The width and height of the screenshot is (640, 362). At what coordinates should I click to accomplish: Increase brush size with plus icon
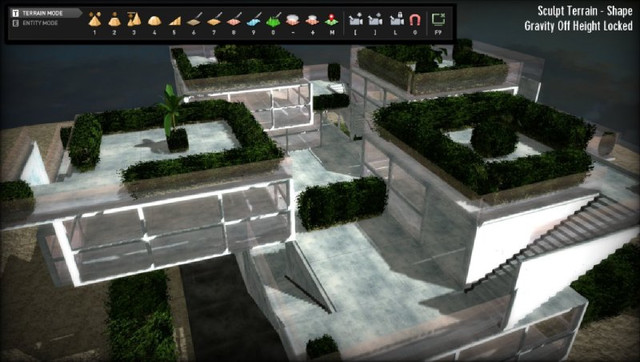click(312, 20)
